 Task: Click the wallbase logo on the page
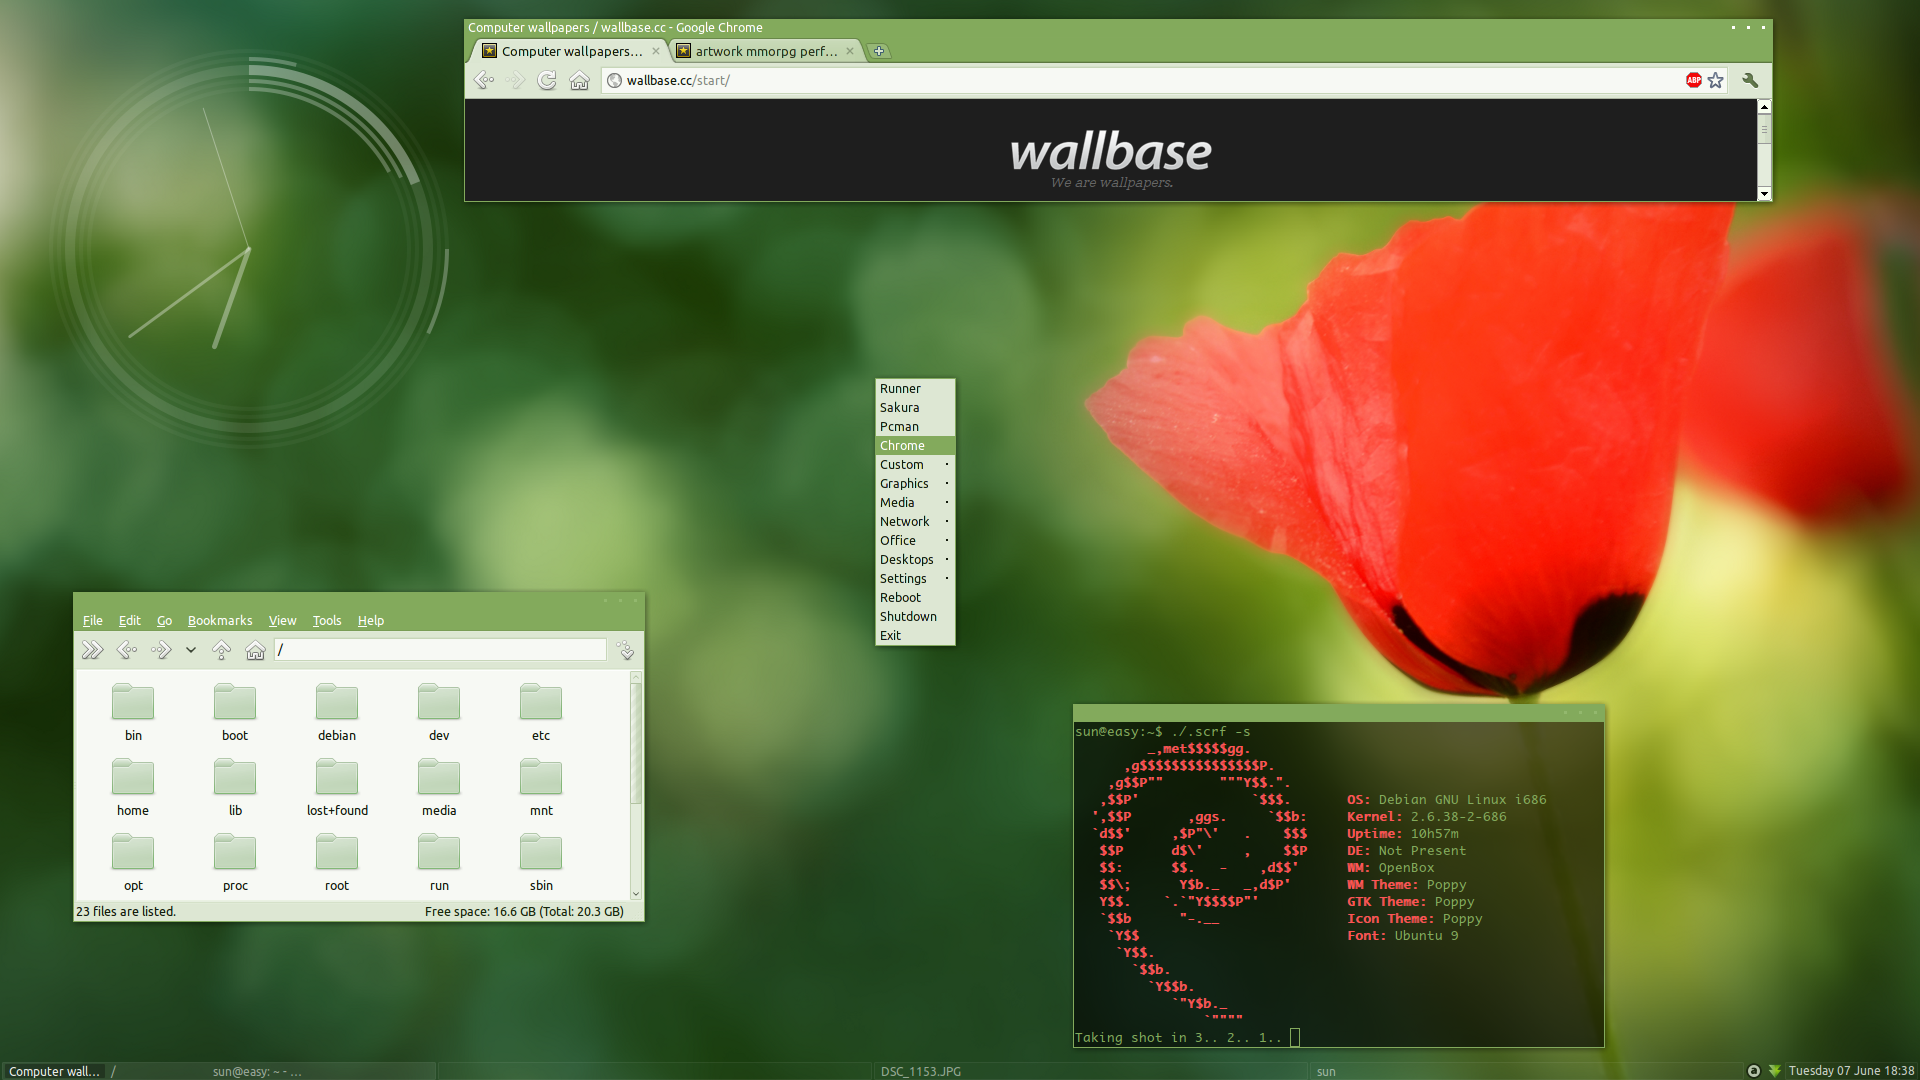[1110, 152]
